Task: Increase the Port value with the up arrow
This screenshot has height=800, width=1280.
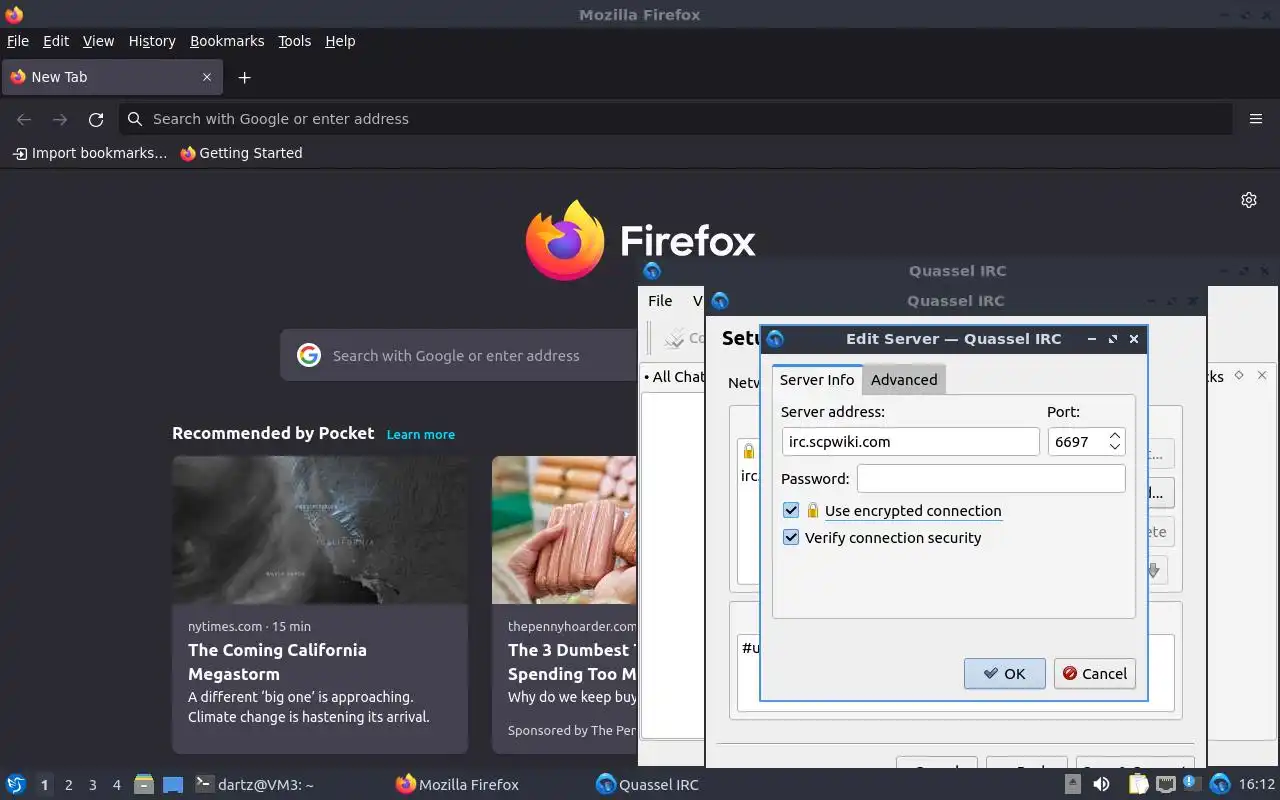Action: click(x=1115, y=435)
